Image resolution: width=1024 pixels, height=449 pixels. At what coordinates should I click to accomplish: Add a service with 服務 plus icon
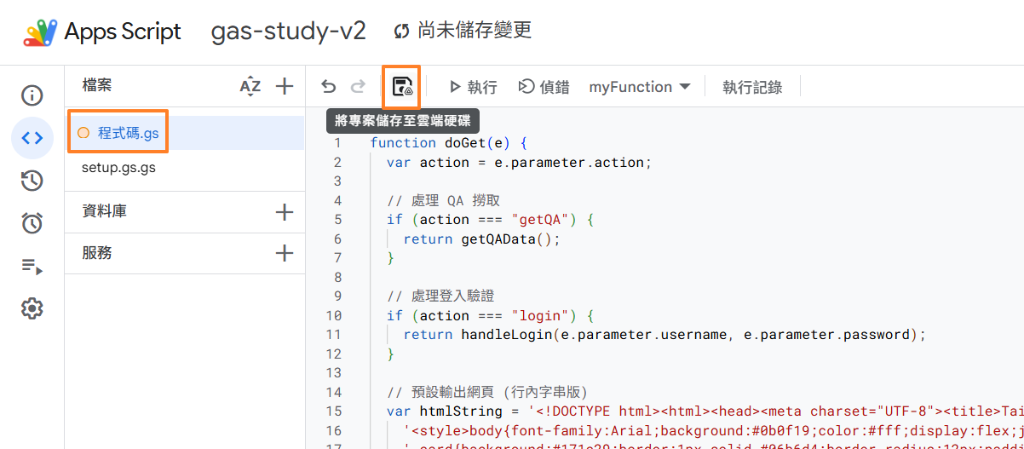pos(284,253)
